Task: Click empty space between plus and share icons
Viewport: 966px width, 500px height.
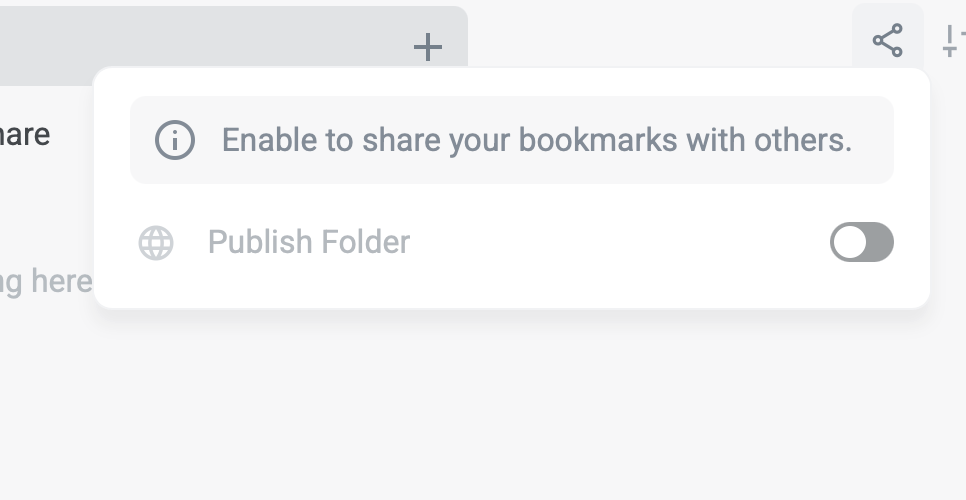Action: point(660,35)
